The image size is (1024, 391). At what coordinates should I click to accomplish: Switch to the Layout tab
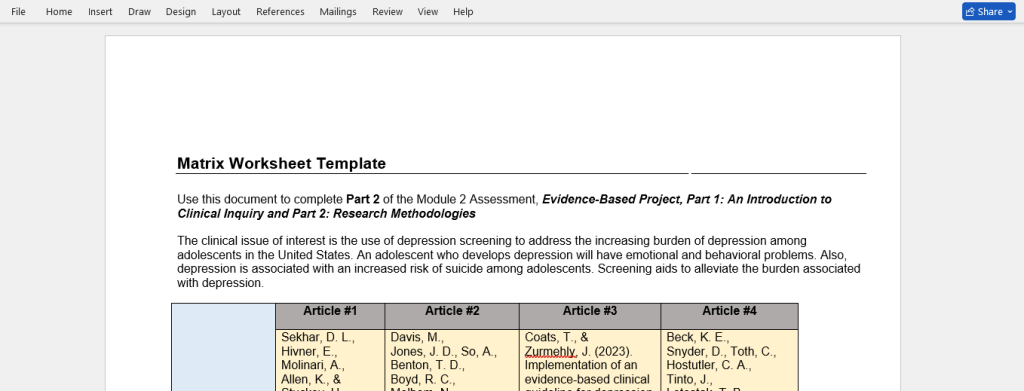point(226,12)
